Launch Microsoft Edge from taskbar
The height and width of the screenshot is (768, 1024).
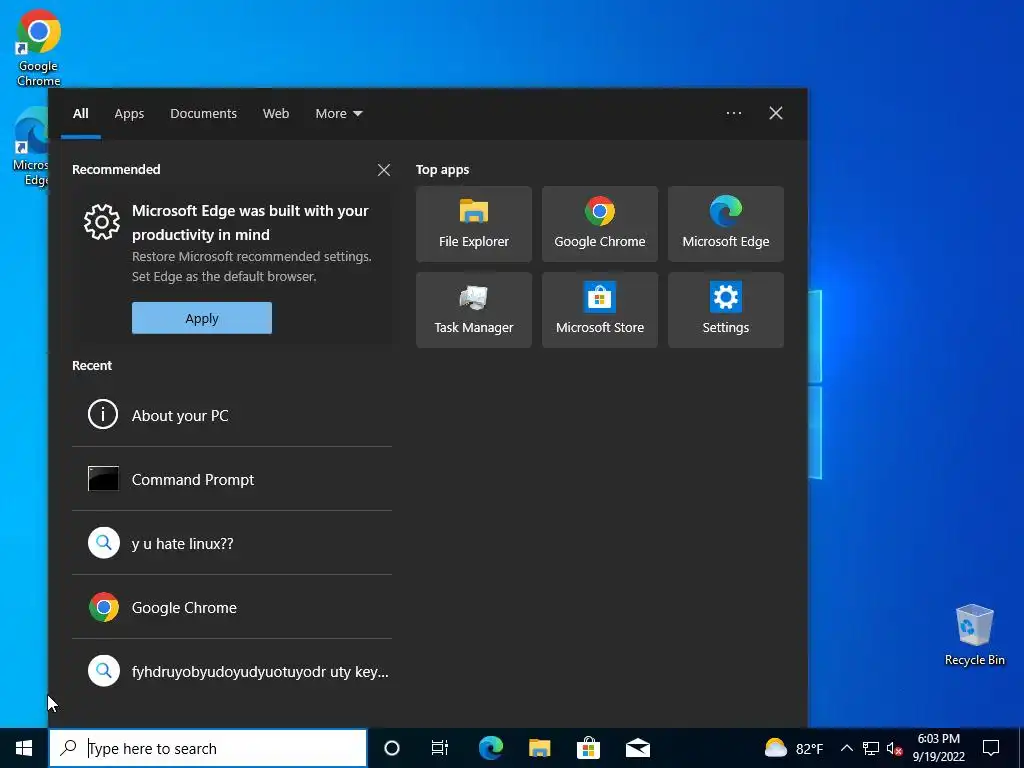coord(491,748)
